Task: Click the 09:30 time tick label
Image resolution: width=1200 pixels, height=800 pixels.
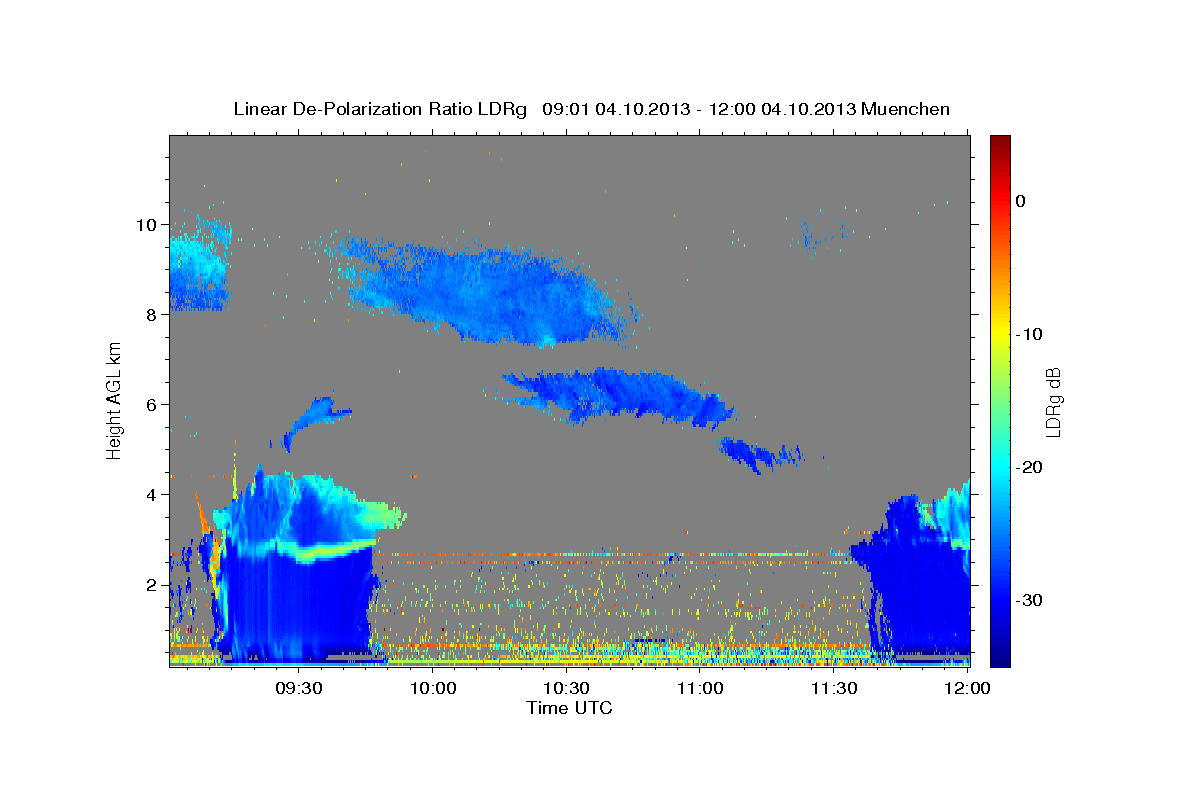Action: 299,688
